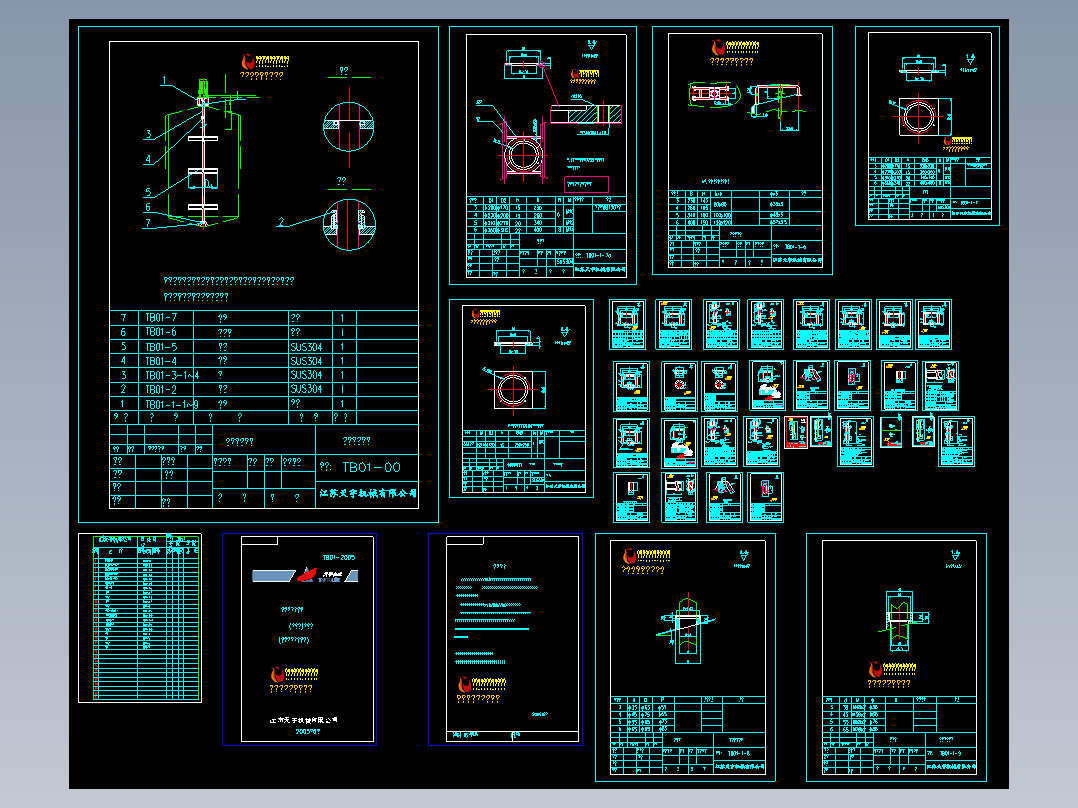Click callout number 5 in the assembly view
The image size is (1078, 808).
tap(148, 193)
